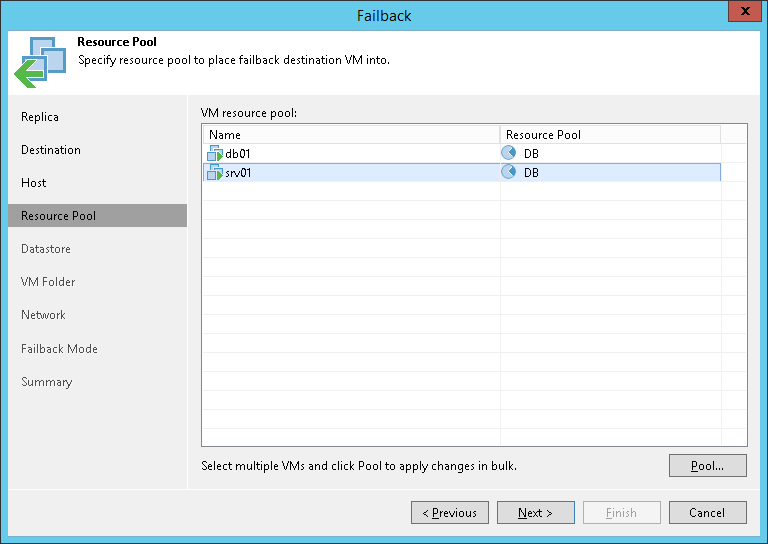Cancel the Failback wizard
The height and width of the screenshot is (544, 768).
click(x=707, y=513)
